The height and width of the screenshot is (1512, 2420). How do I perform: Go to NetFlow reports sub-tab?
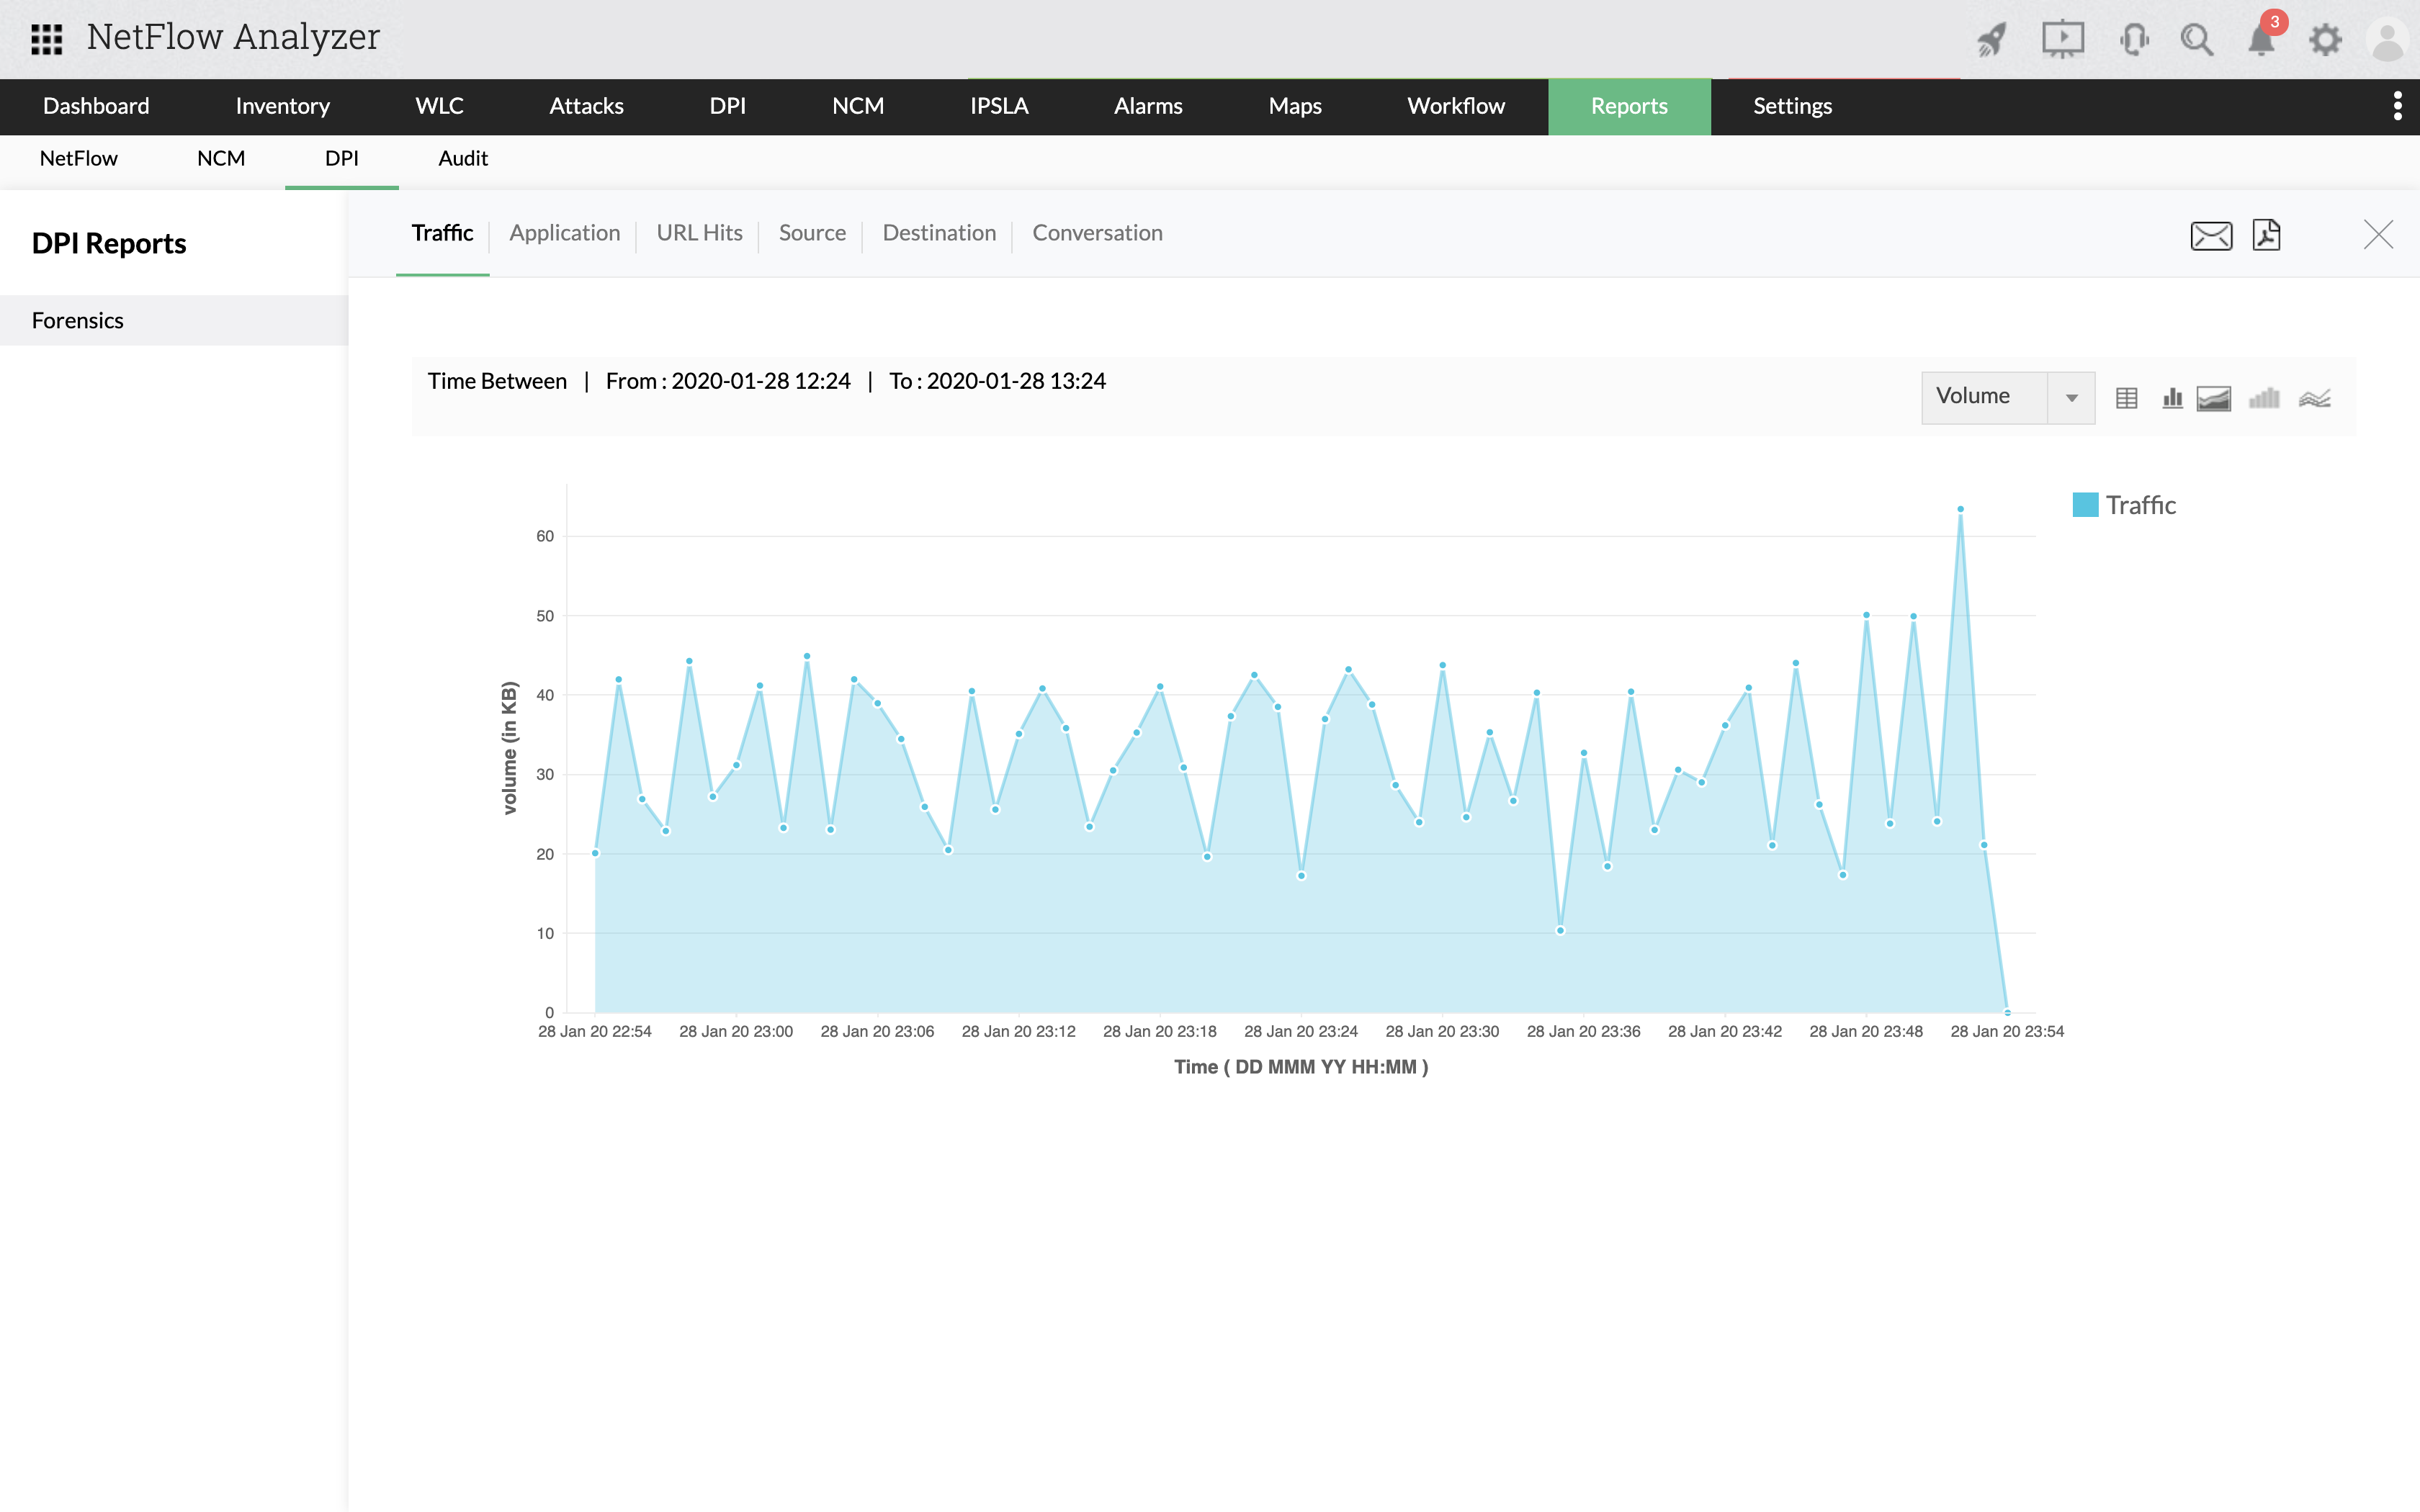pos(78,158)
